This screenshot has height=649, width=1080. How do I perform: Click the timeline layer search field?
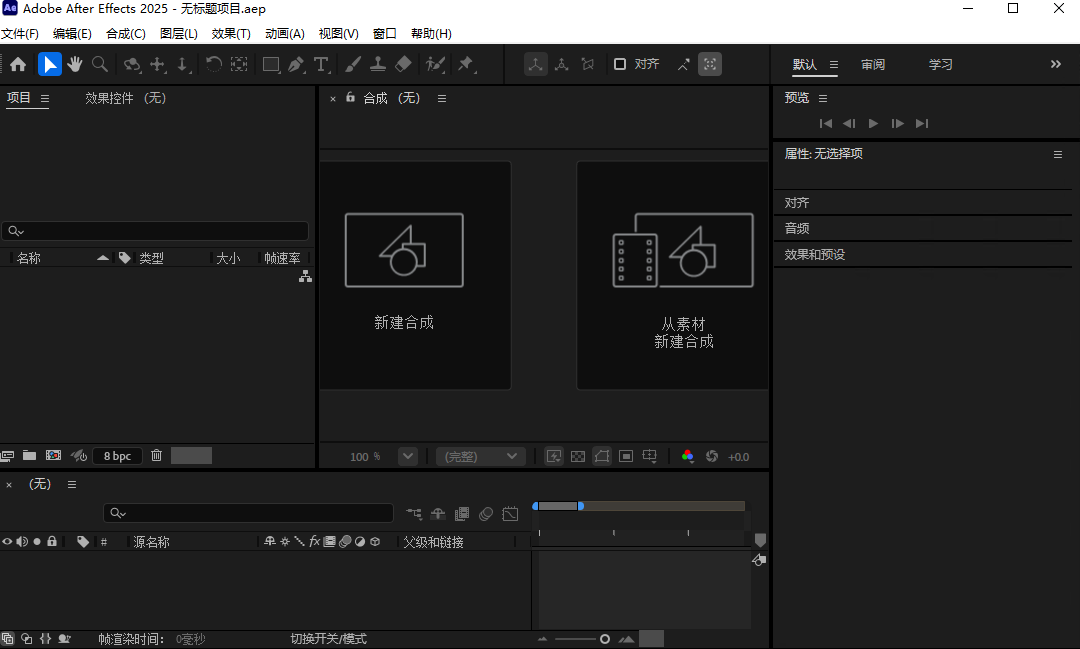point(248,513)
